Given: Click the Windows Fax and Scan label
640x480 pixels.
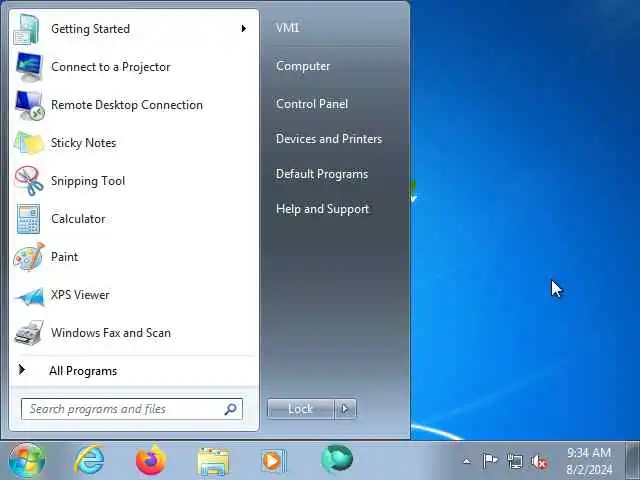Looking at the screenshot, I should coord(111,333).
